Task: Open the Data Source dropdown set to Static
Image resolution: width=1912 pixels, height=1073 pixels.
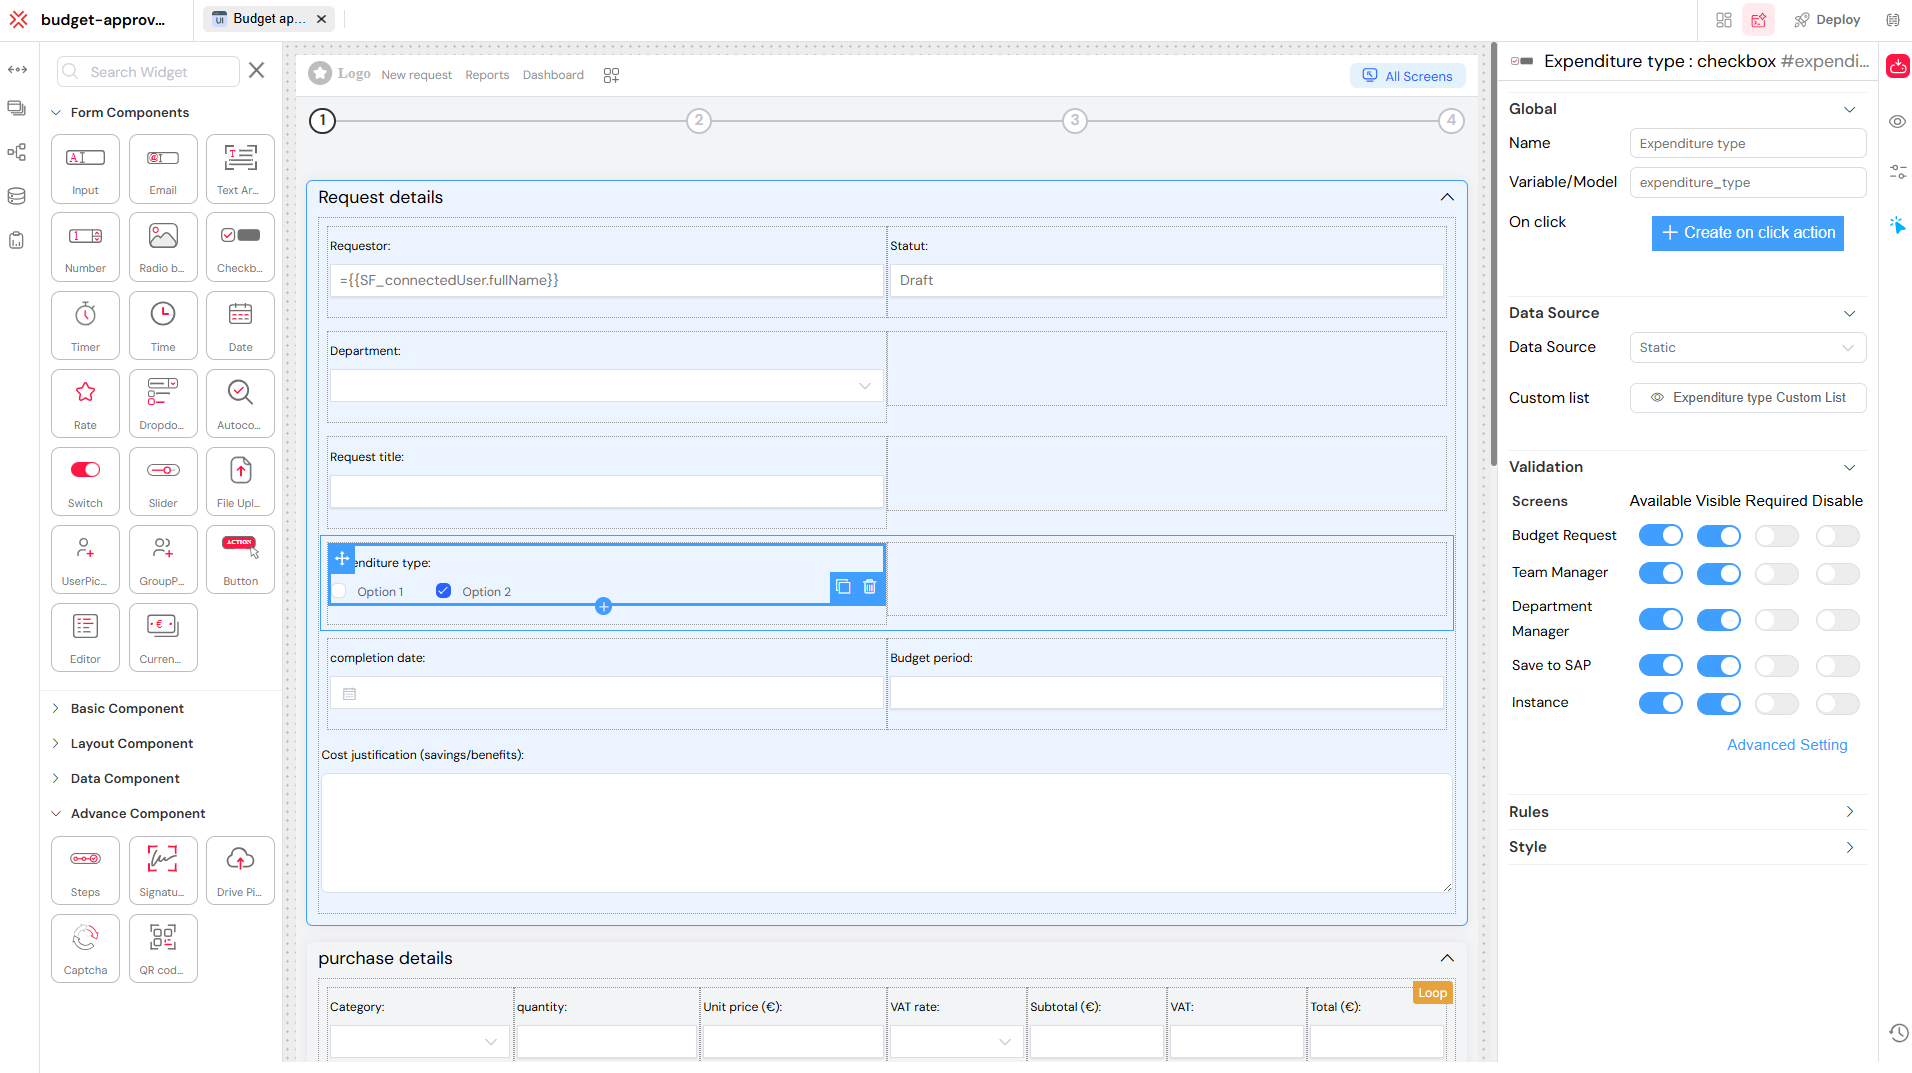Action: (x=1746, y=347)
